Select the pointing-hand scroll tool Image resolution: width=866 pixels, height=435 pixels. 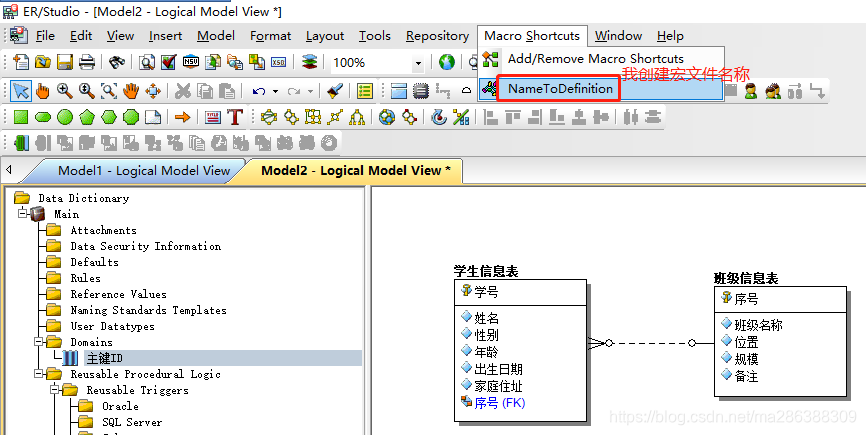click(x=43, y=90)
